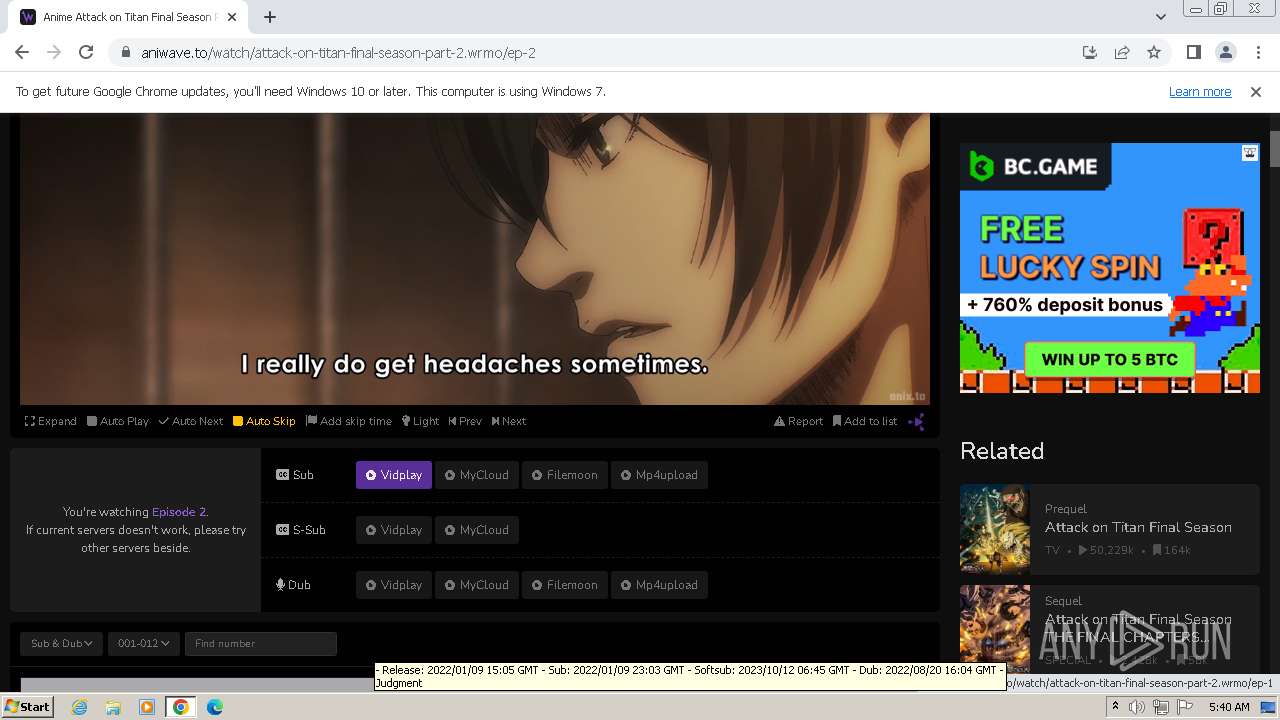Report this video
Image resolution: width=1280 pixels, height=720 pixels.
point(798,421)
